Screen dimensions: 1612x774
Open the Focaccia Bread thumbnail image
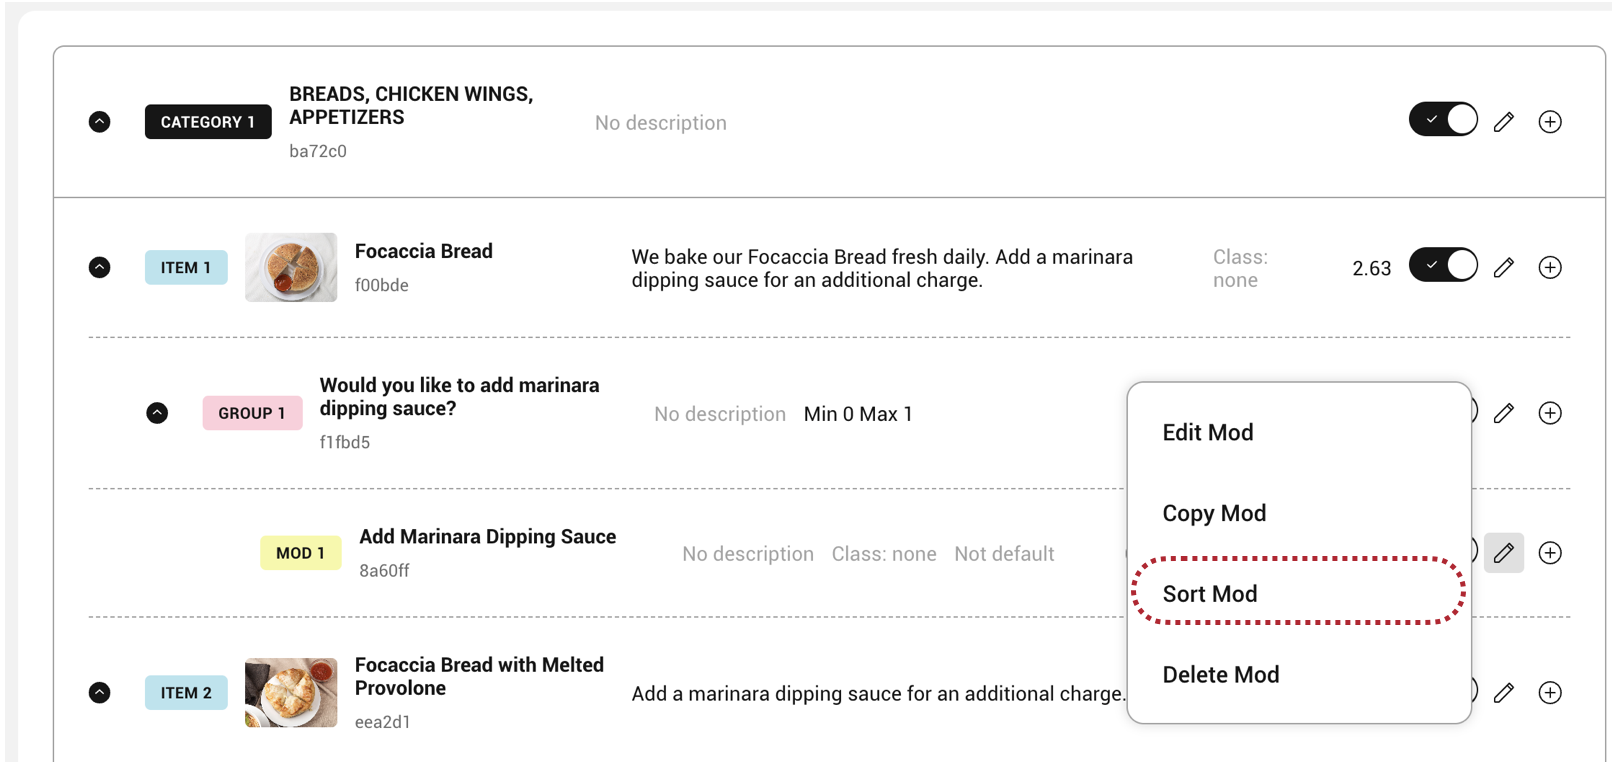(x=291, y=267)
